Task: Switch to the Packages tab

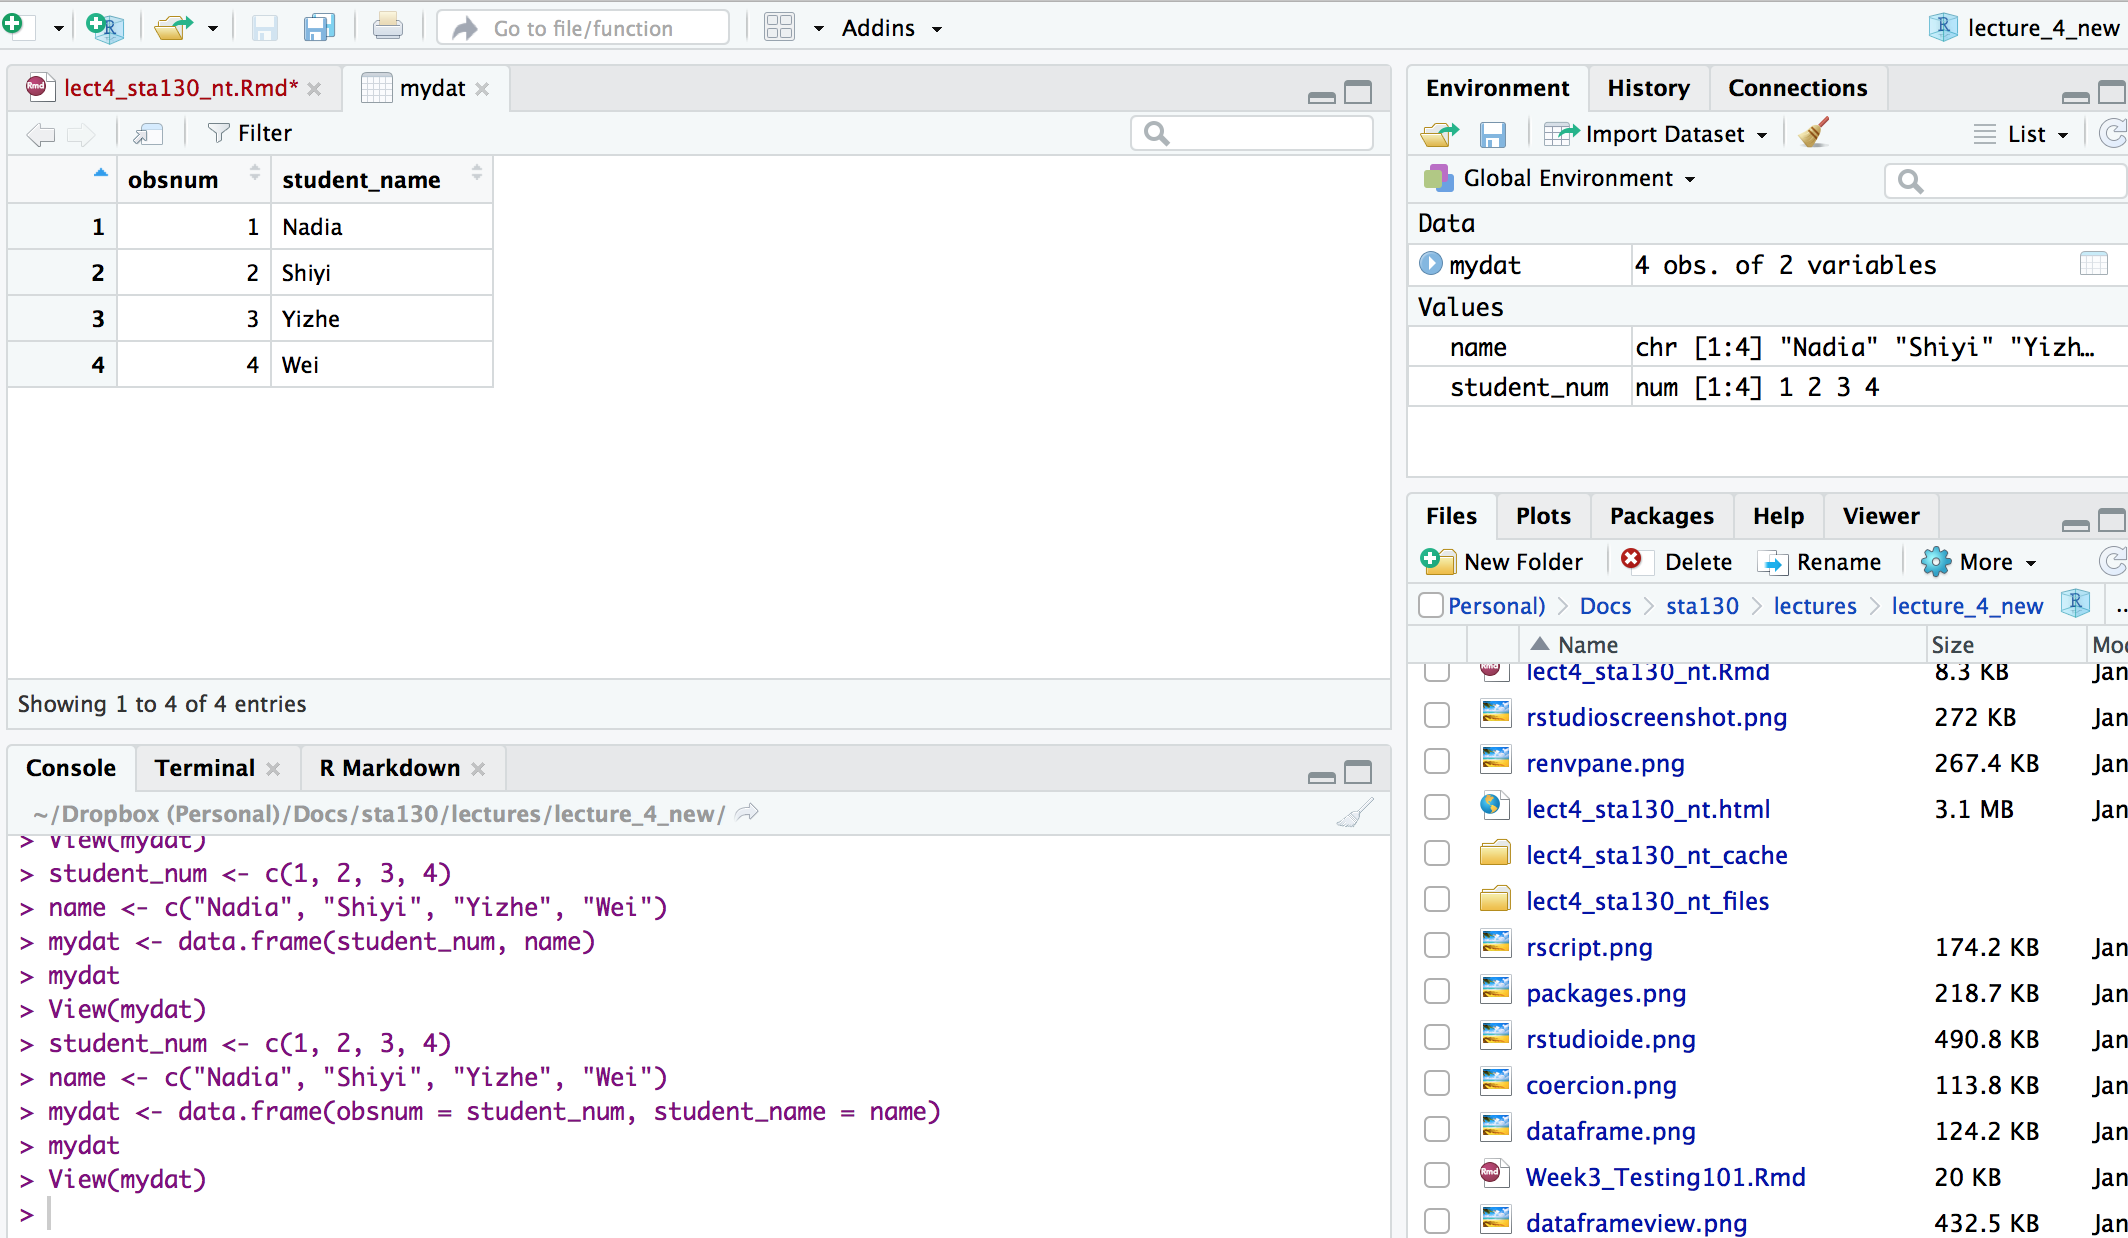Action: pos(1661,516)
